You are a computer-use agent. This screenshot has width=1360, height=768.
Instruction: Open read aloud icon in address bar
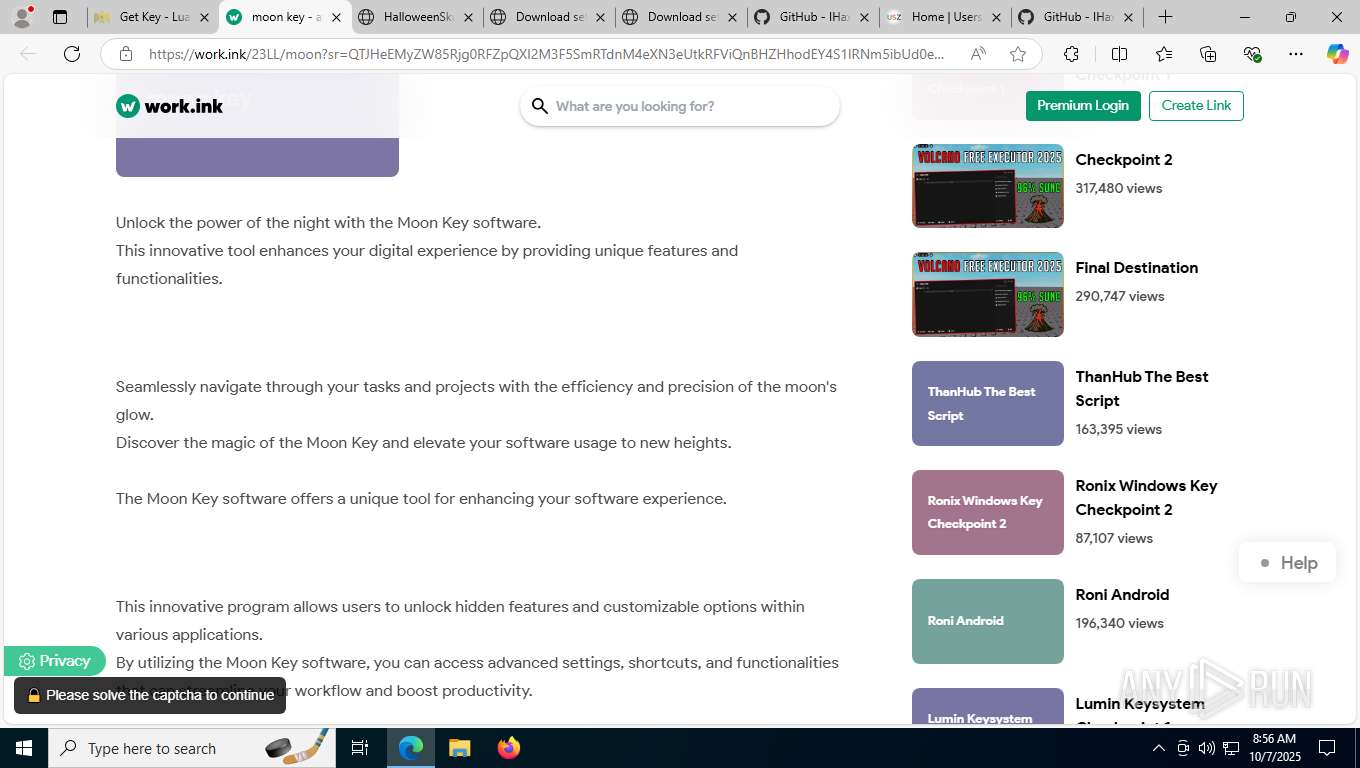pos(978,54)
